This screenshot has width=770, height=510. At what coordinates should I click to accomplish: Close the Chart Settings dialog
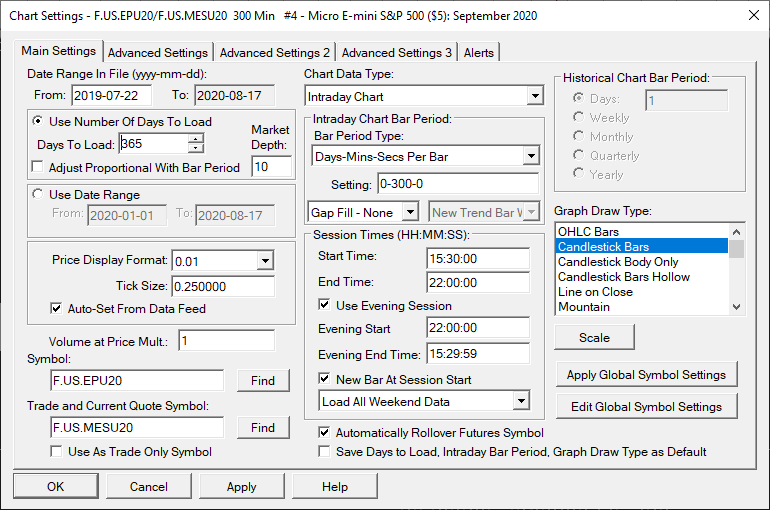click(x=754, y=15)
